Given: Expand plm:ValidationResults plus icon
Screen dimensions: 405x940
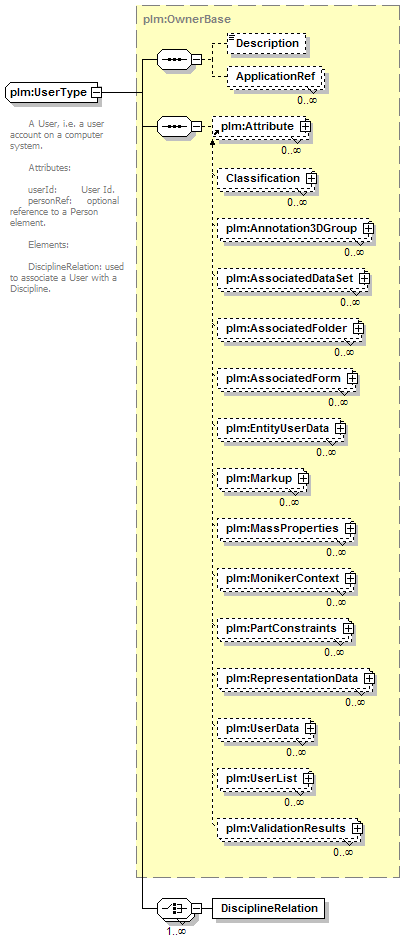Looking at the screenshot, I should 356,827.
